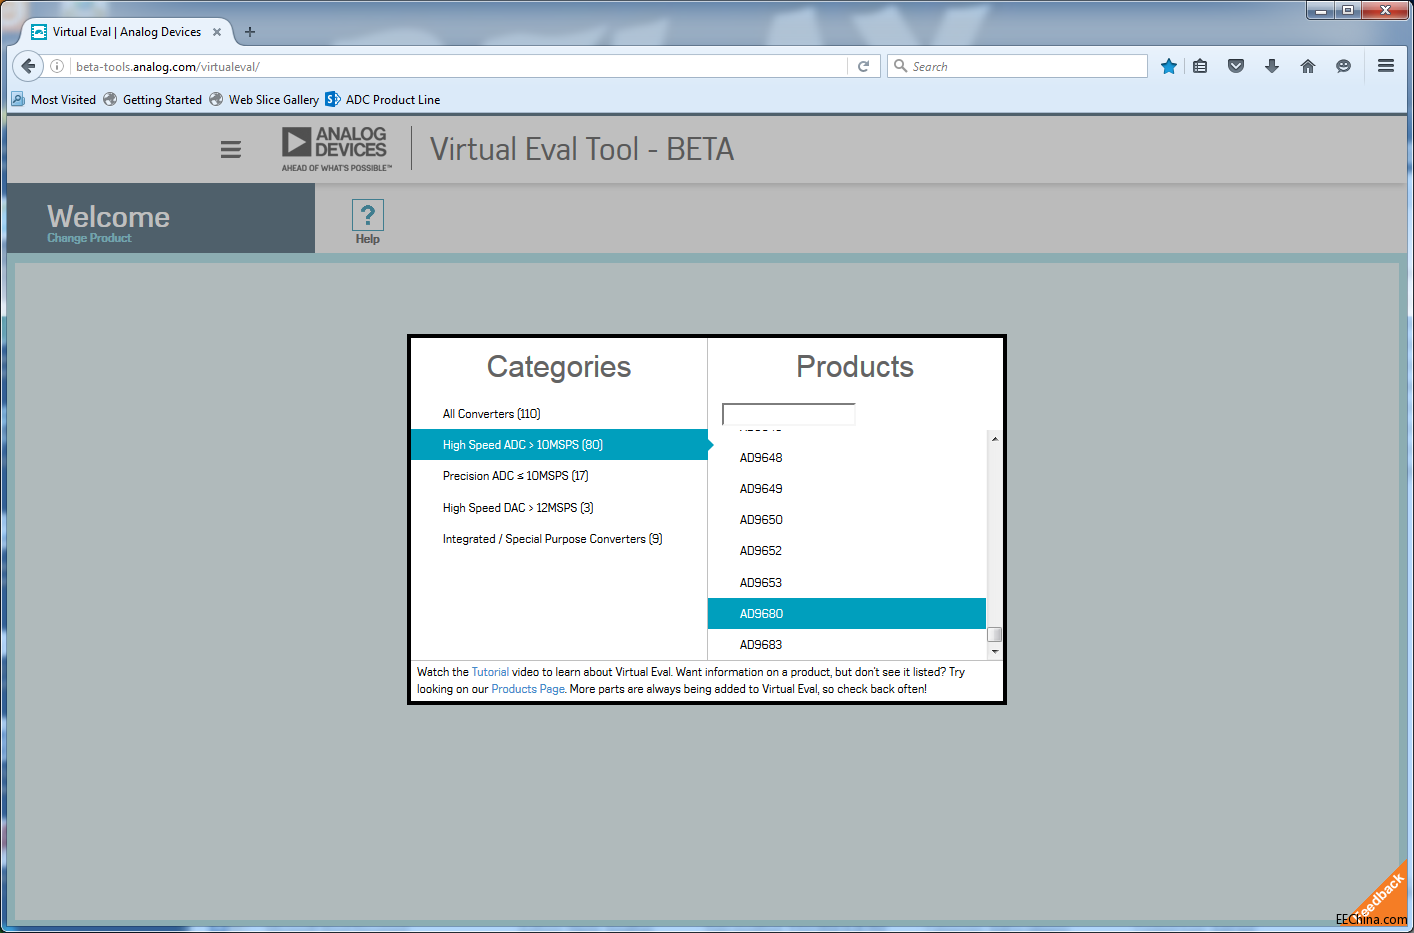Open the Most Visited bookmark

[54, 100]
